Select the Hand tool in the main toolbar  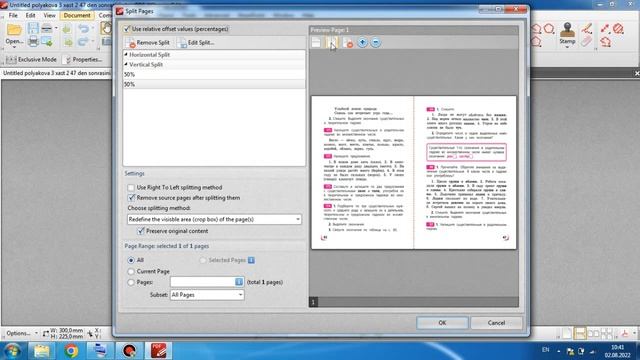[107, 29]
